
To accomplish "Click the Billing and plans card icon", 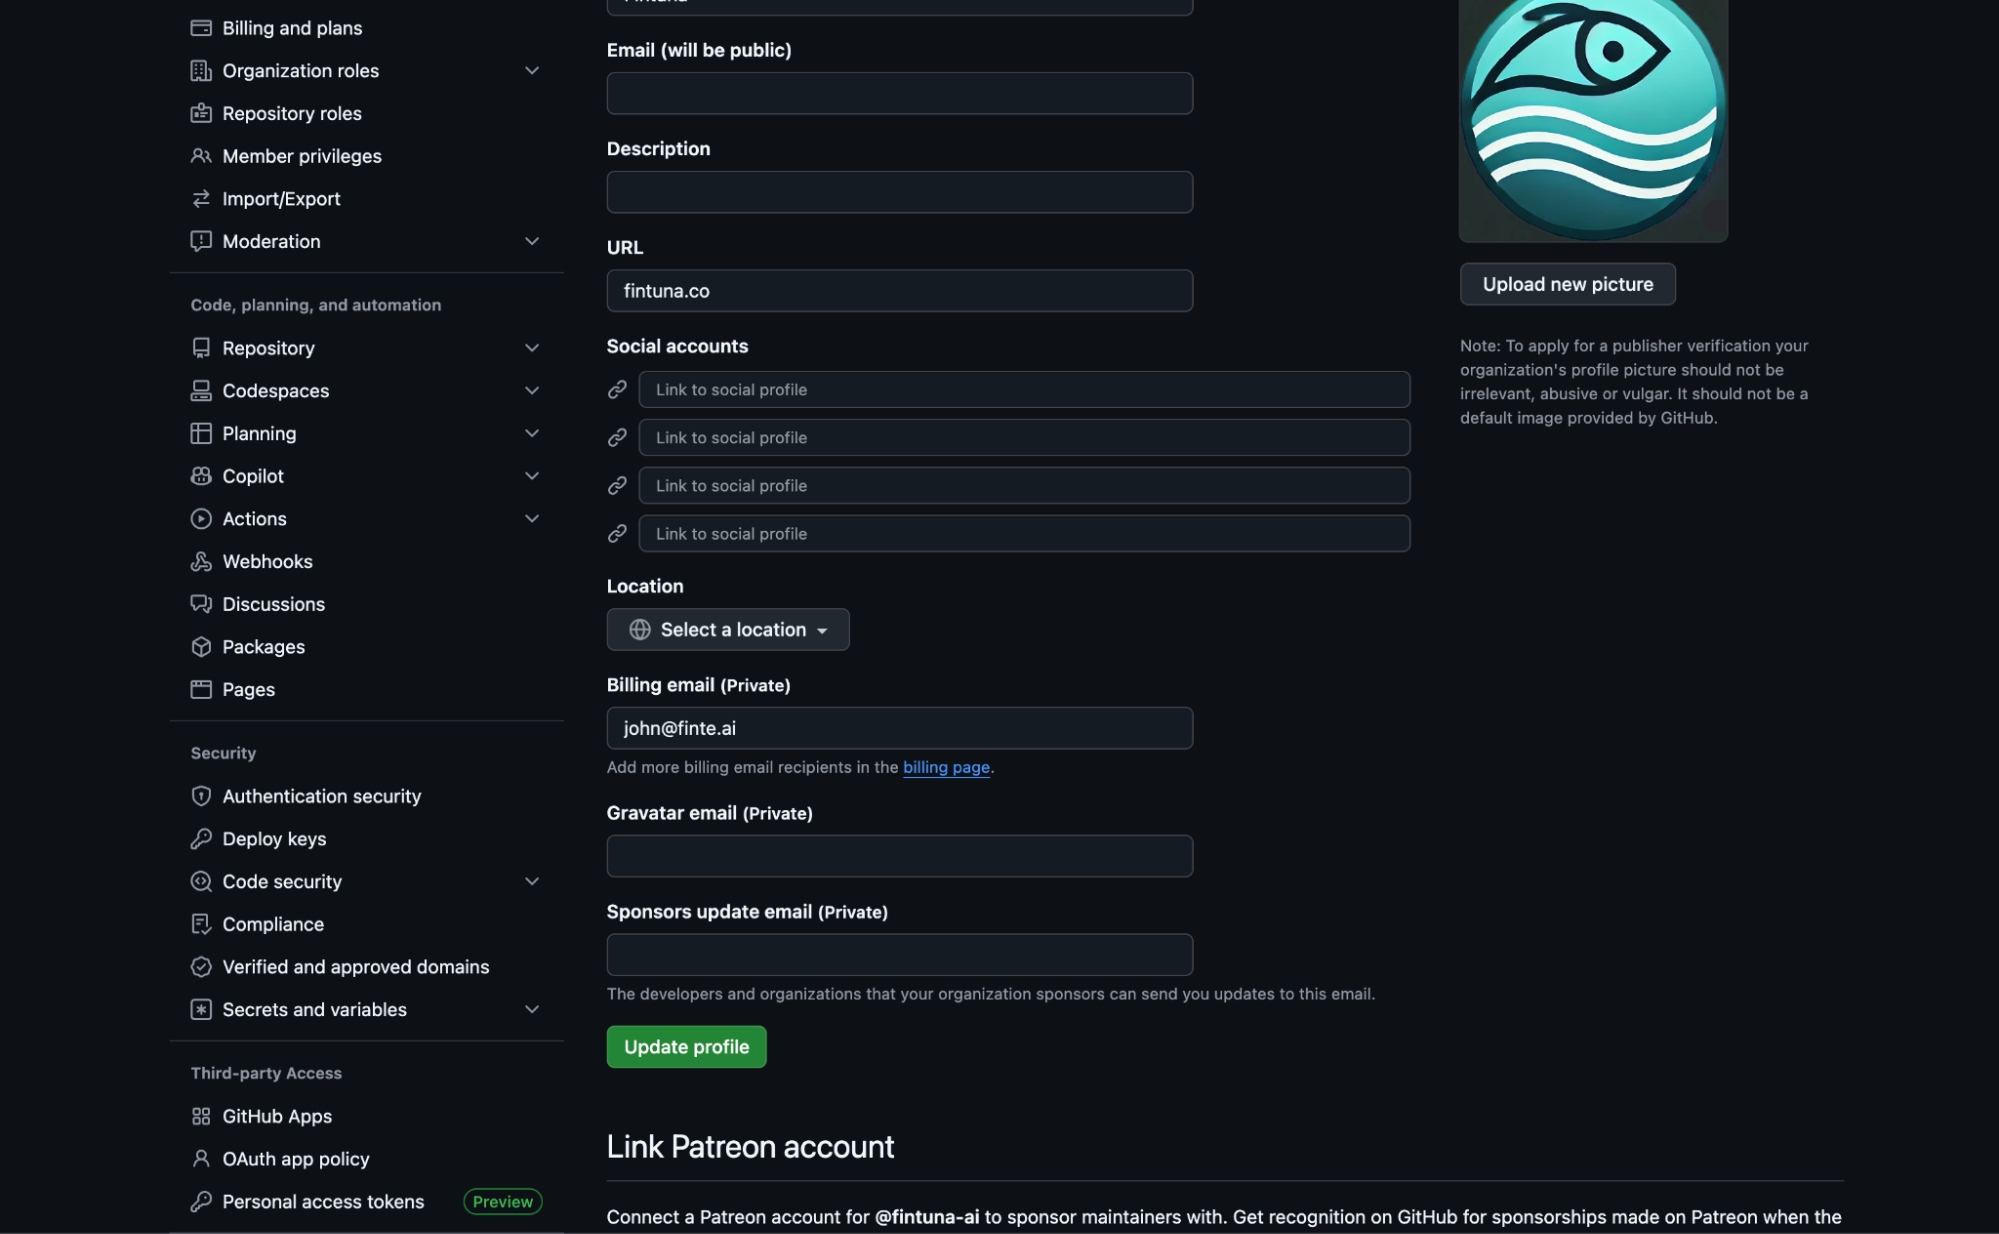I will click(201, 28).
